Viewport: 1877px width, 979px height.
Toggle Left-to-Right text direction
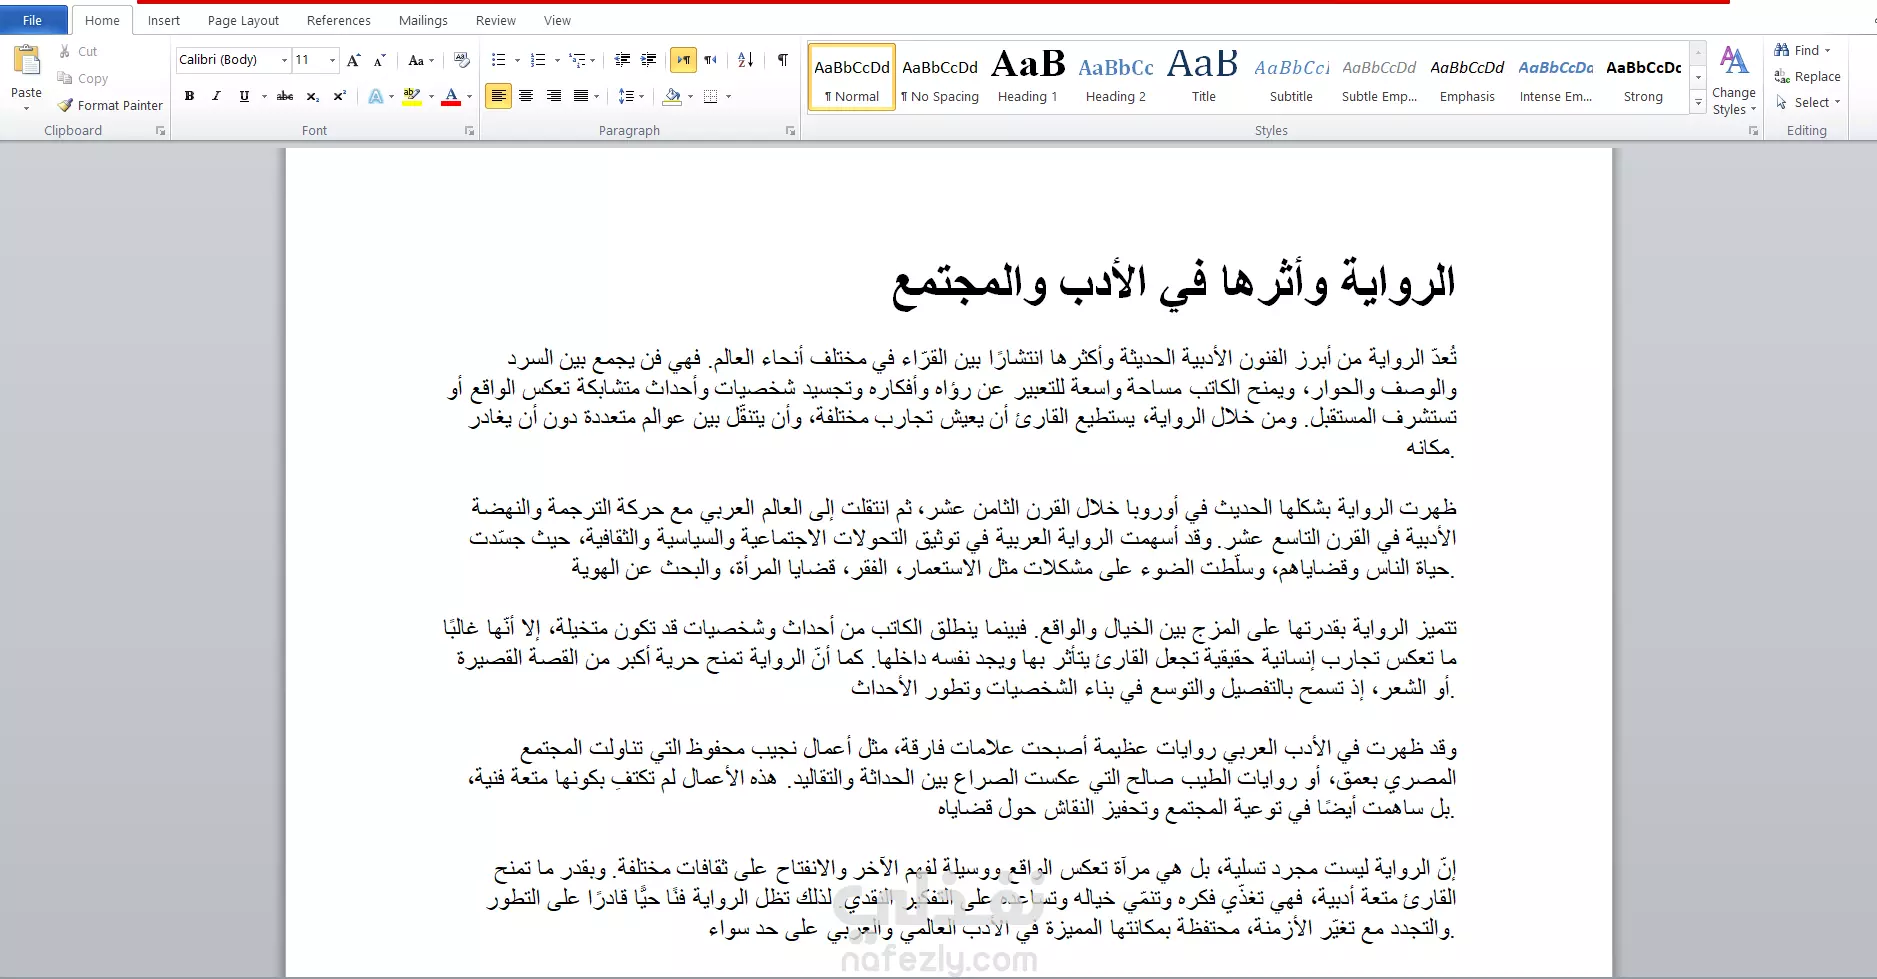683,60
